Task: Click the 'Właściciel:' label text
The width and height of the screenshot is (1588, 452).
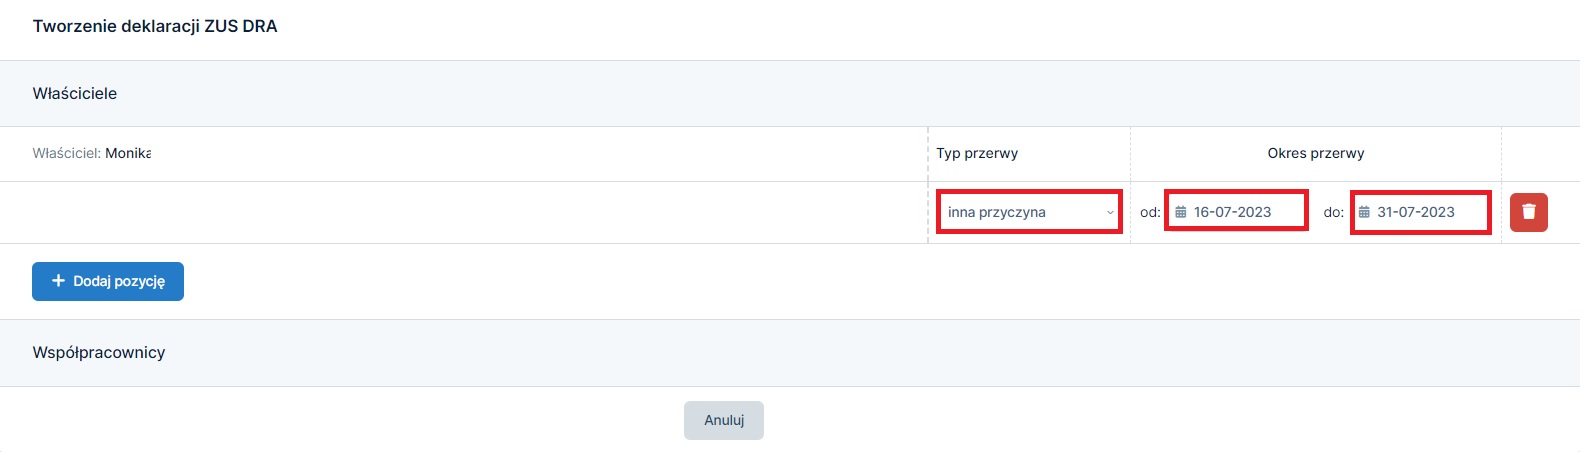Action: (67, 153)
